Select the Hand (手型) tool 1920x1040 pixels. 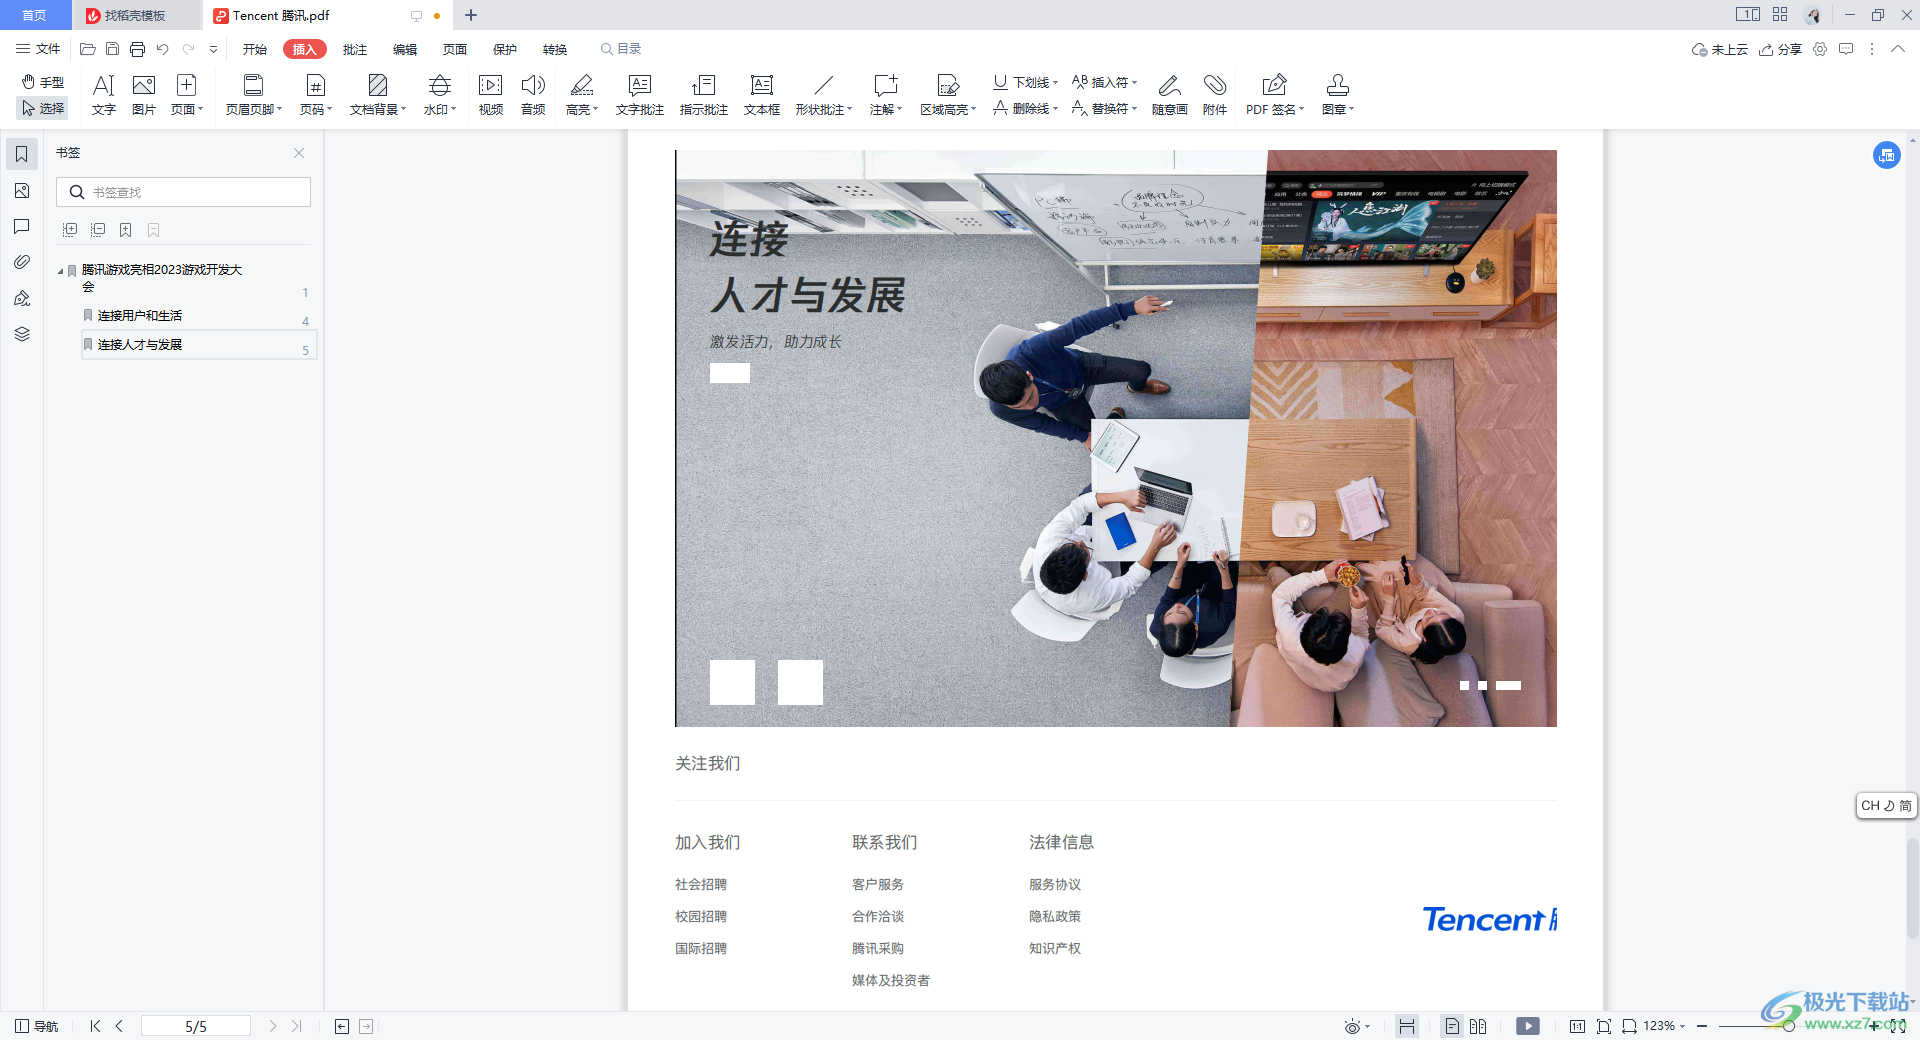(x=43, y=82)
